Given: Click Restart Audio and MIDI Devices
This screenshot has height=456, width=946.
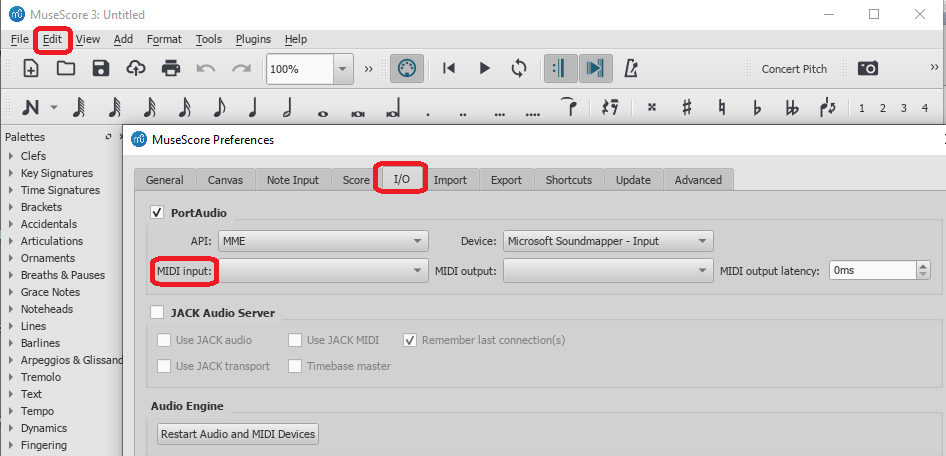Looking at the screenshot, I should [x=238, y=434].
